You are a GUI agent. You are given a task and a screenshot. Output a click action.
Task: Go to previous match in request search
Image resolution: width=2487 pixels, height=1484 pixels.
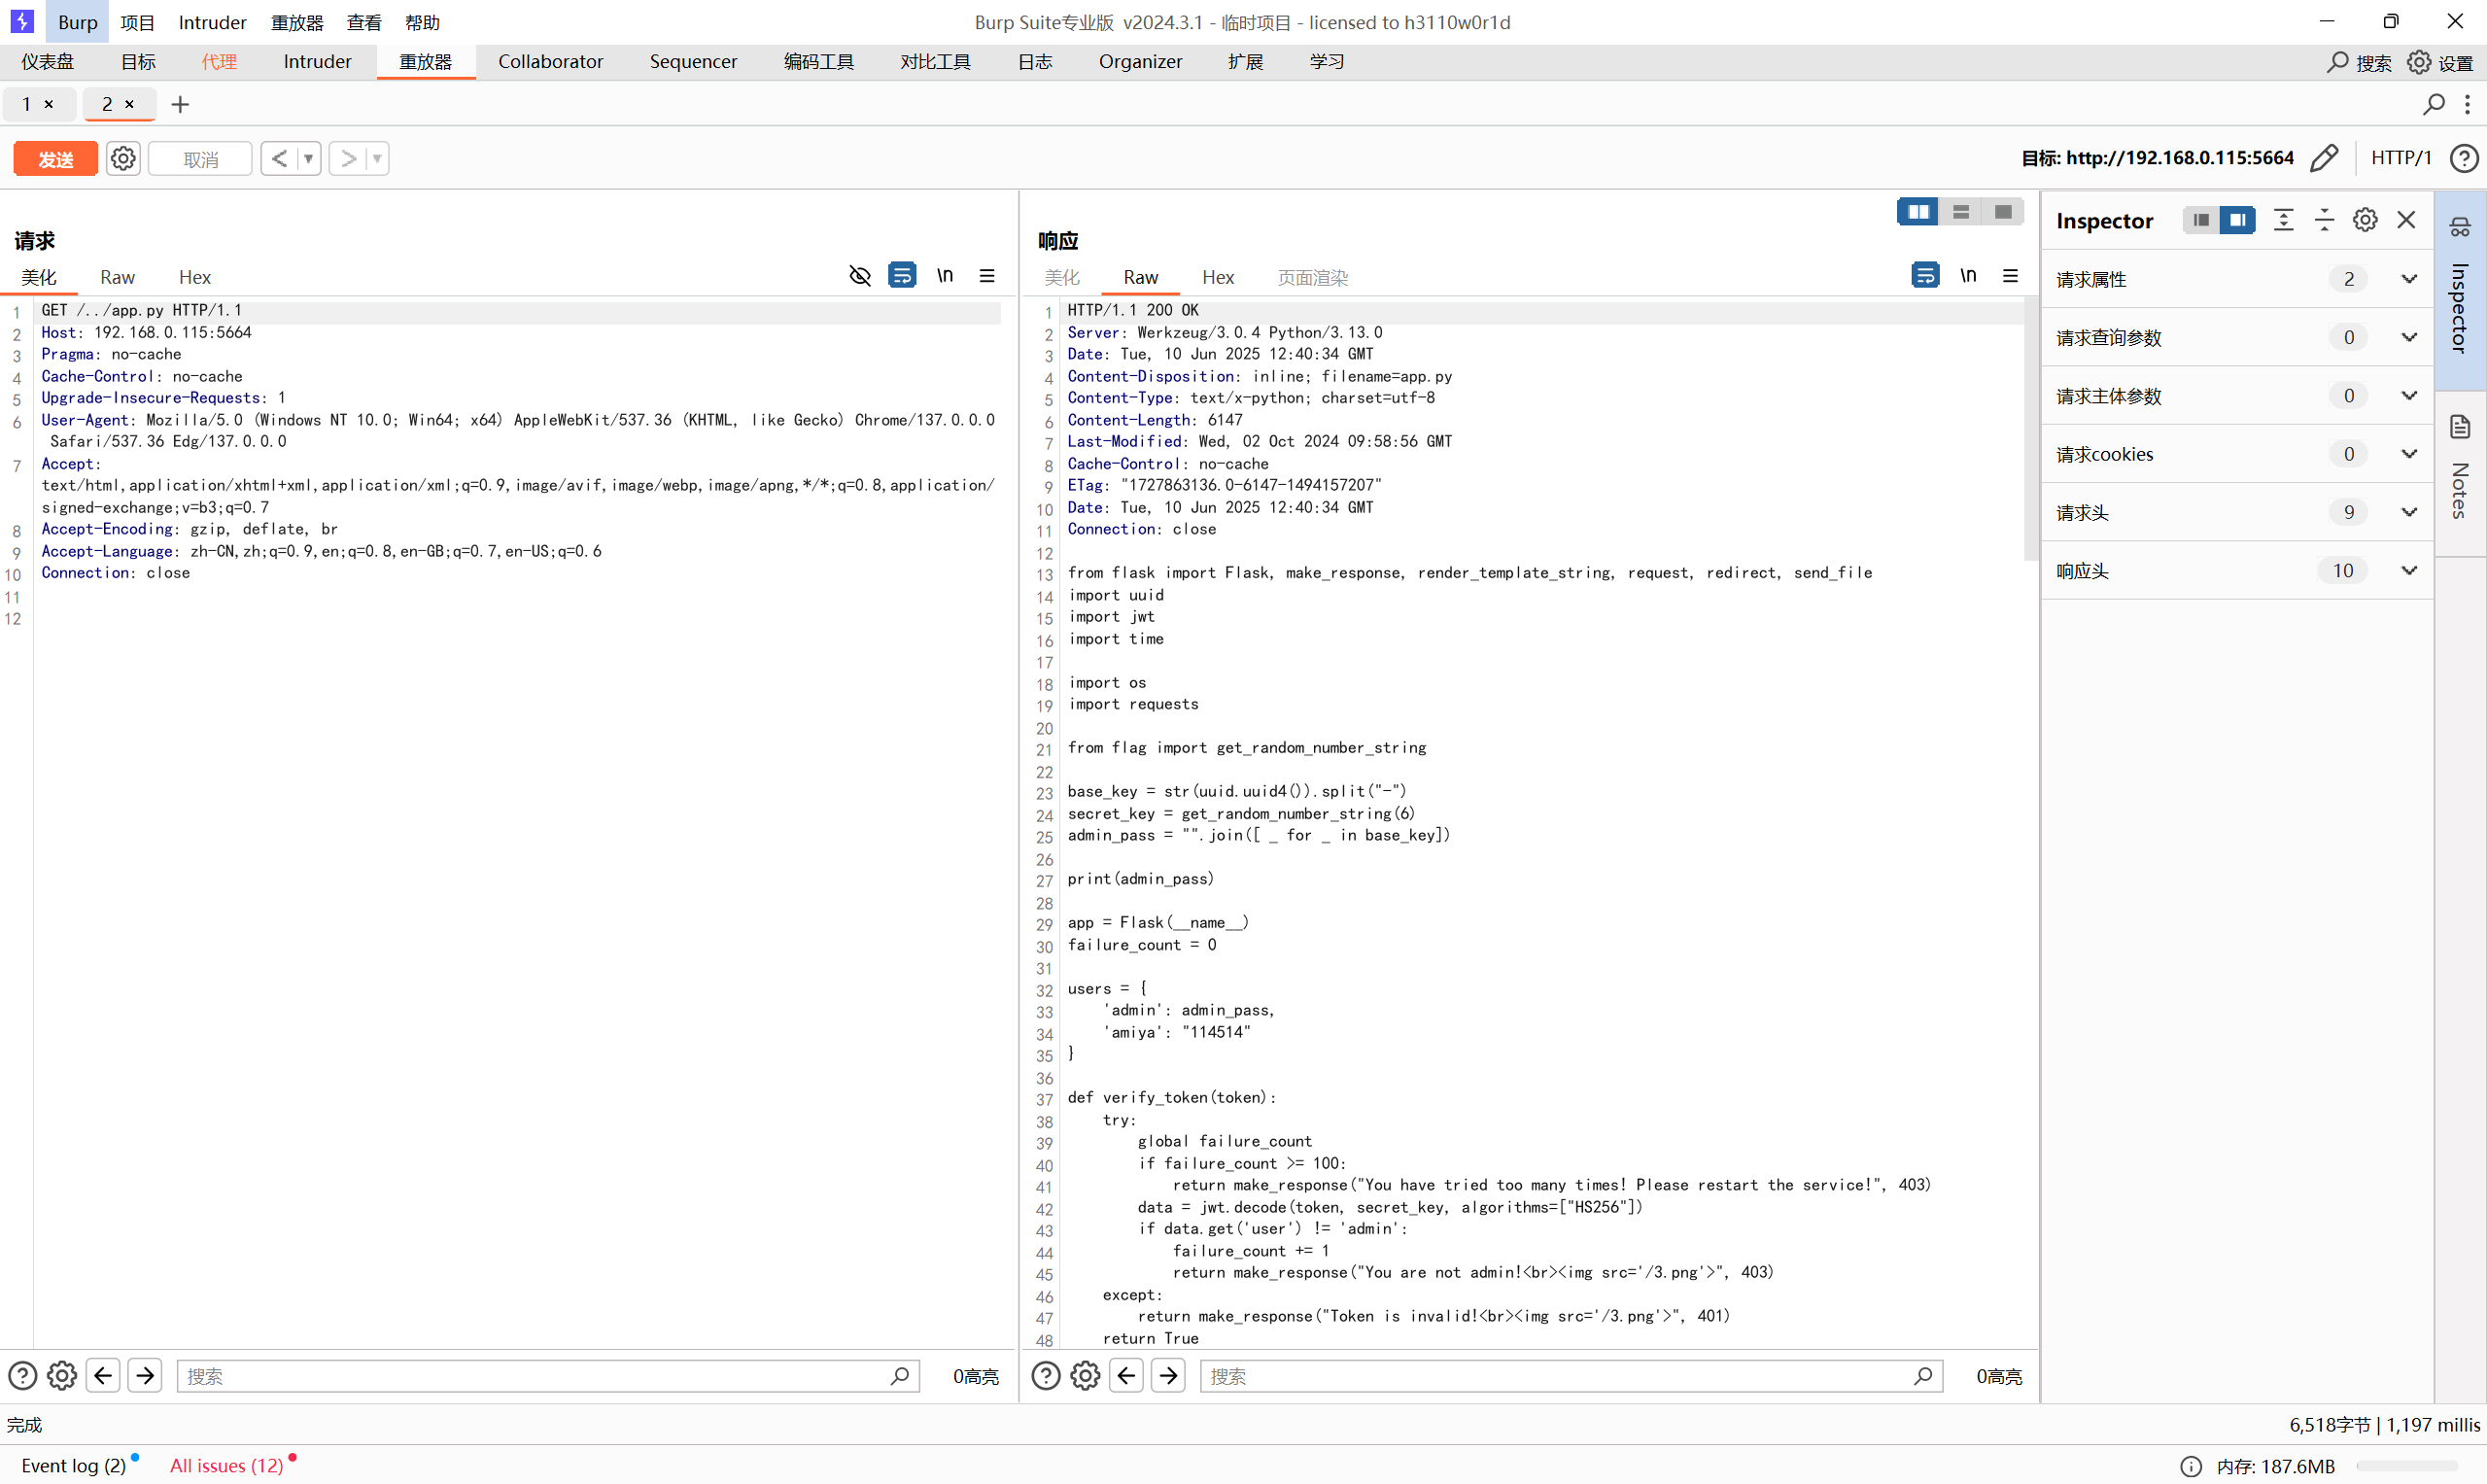click(103, 1376)
